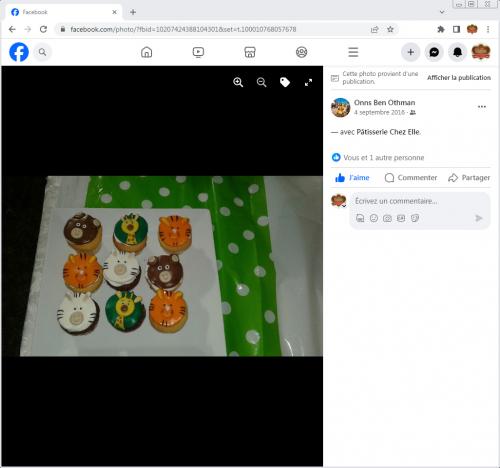
Task: Click the Écrivez un commentaire field
Action: (x=396, y=201)
